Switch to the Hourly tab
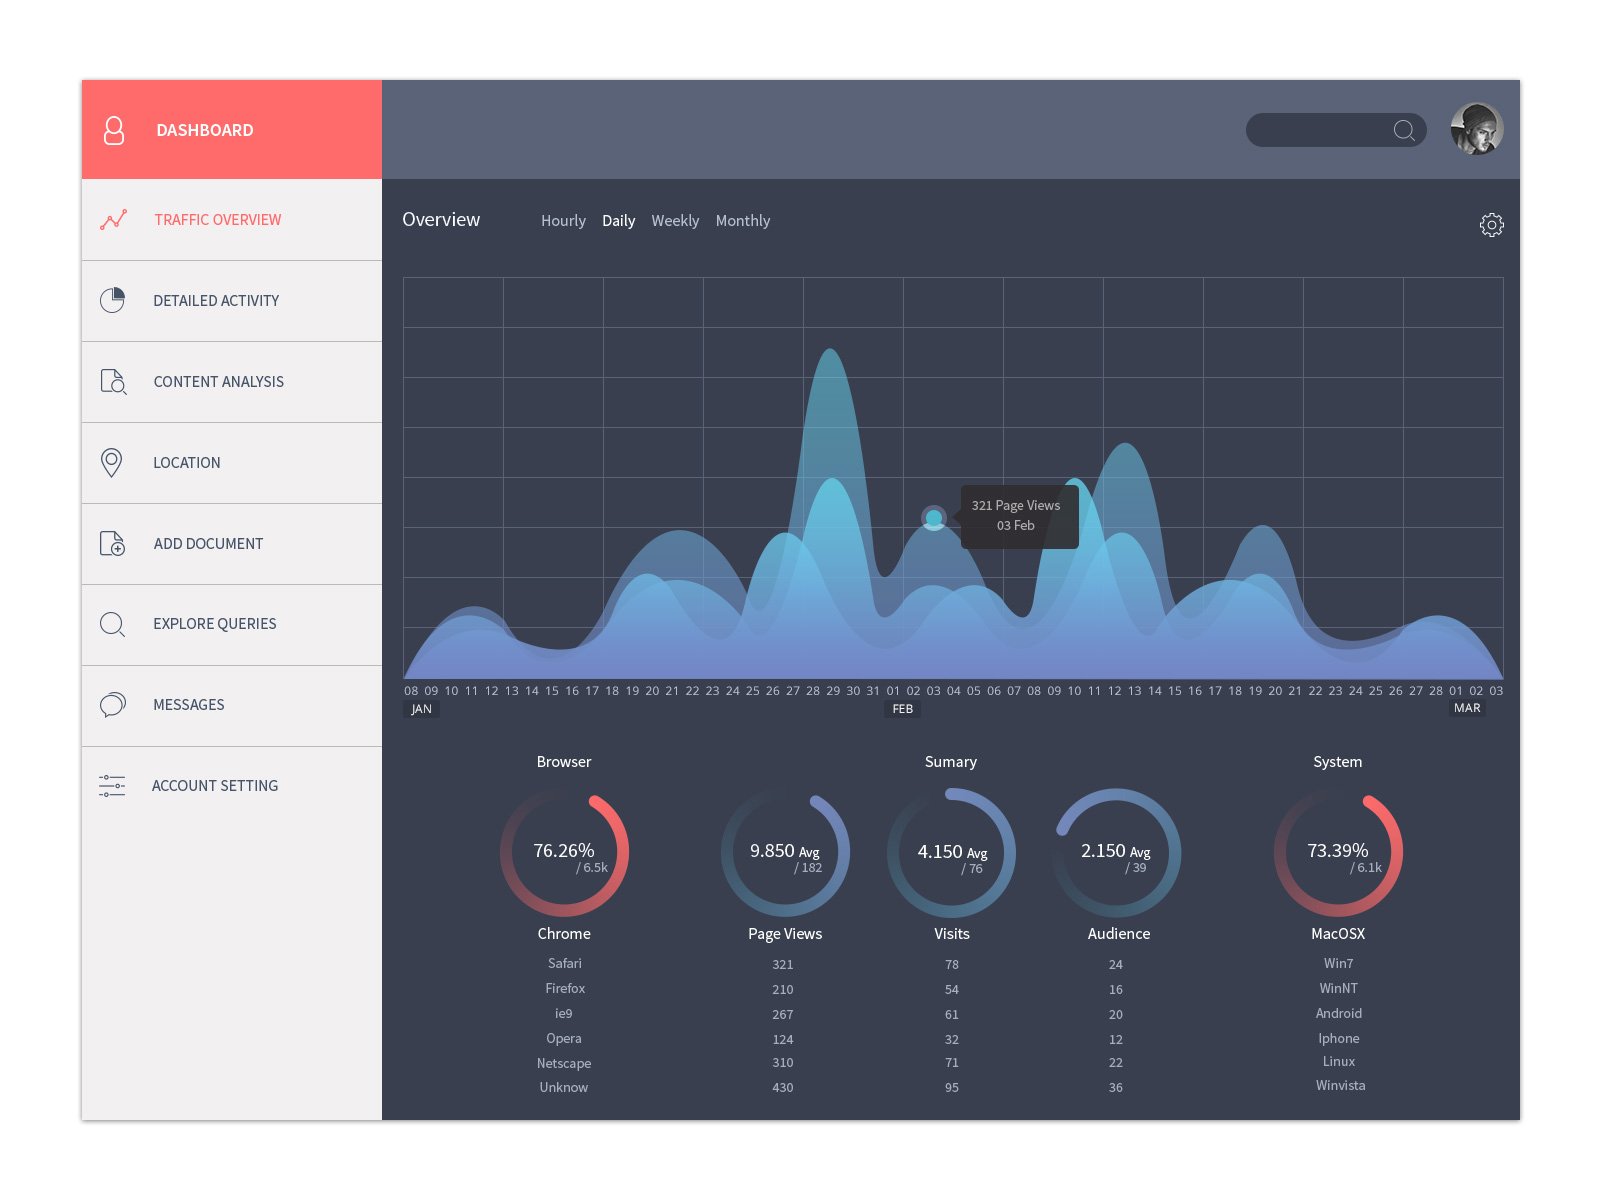 (x=563, y=221)
